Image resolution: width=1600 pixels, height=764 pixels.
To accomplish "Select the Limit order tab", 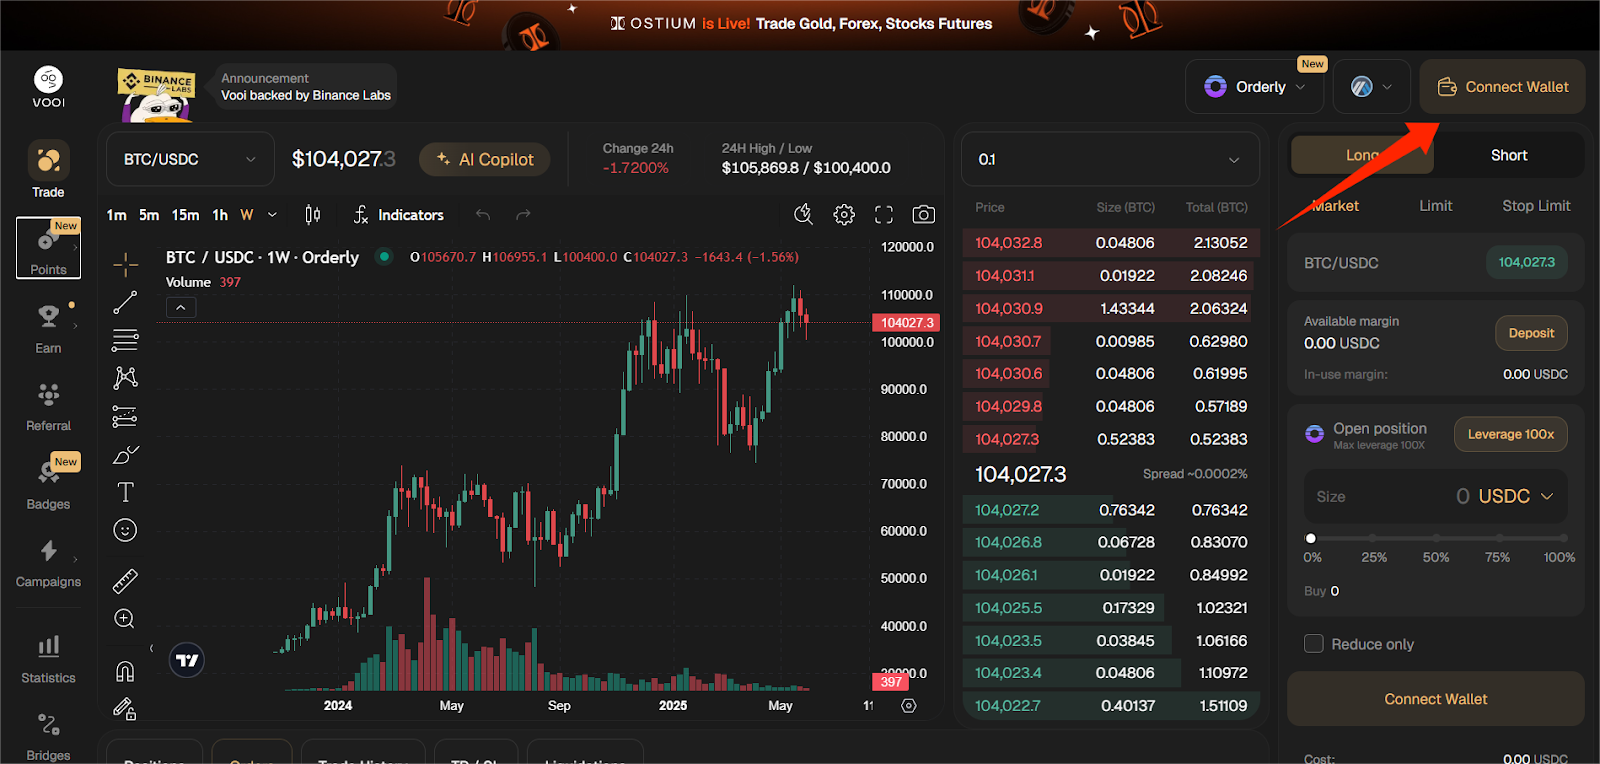I will click(x=1436, y=205).
